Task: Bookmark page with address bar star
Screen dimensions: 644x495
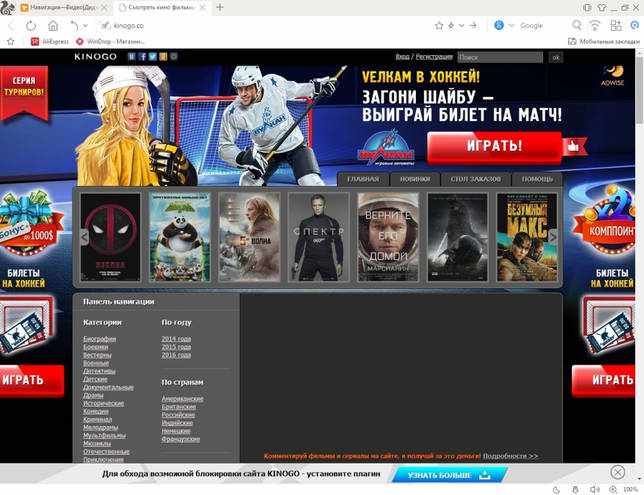Action: [x=439, y=26]
